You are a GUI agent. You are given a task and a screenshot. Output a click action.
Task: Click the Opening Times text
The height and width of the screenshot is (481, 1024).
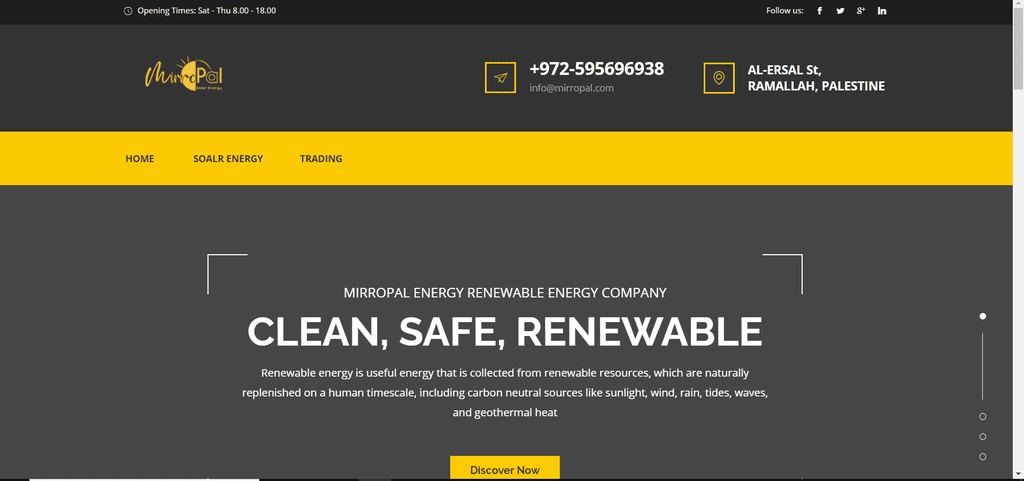click(x=206, y=10)
